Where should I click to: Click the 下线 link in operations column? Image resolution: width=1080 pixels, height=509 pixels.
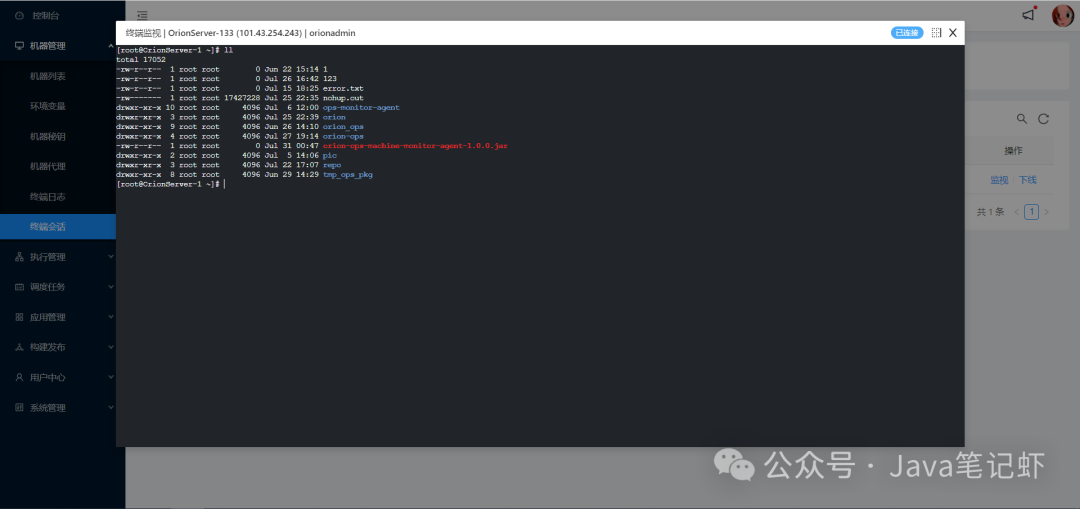click(1028, 180)
